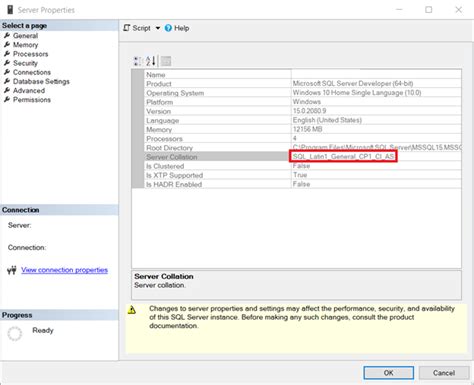
Task: Click the Windows 10 Home Single Language value
Action: click(x=357, y=93)
